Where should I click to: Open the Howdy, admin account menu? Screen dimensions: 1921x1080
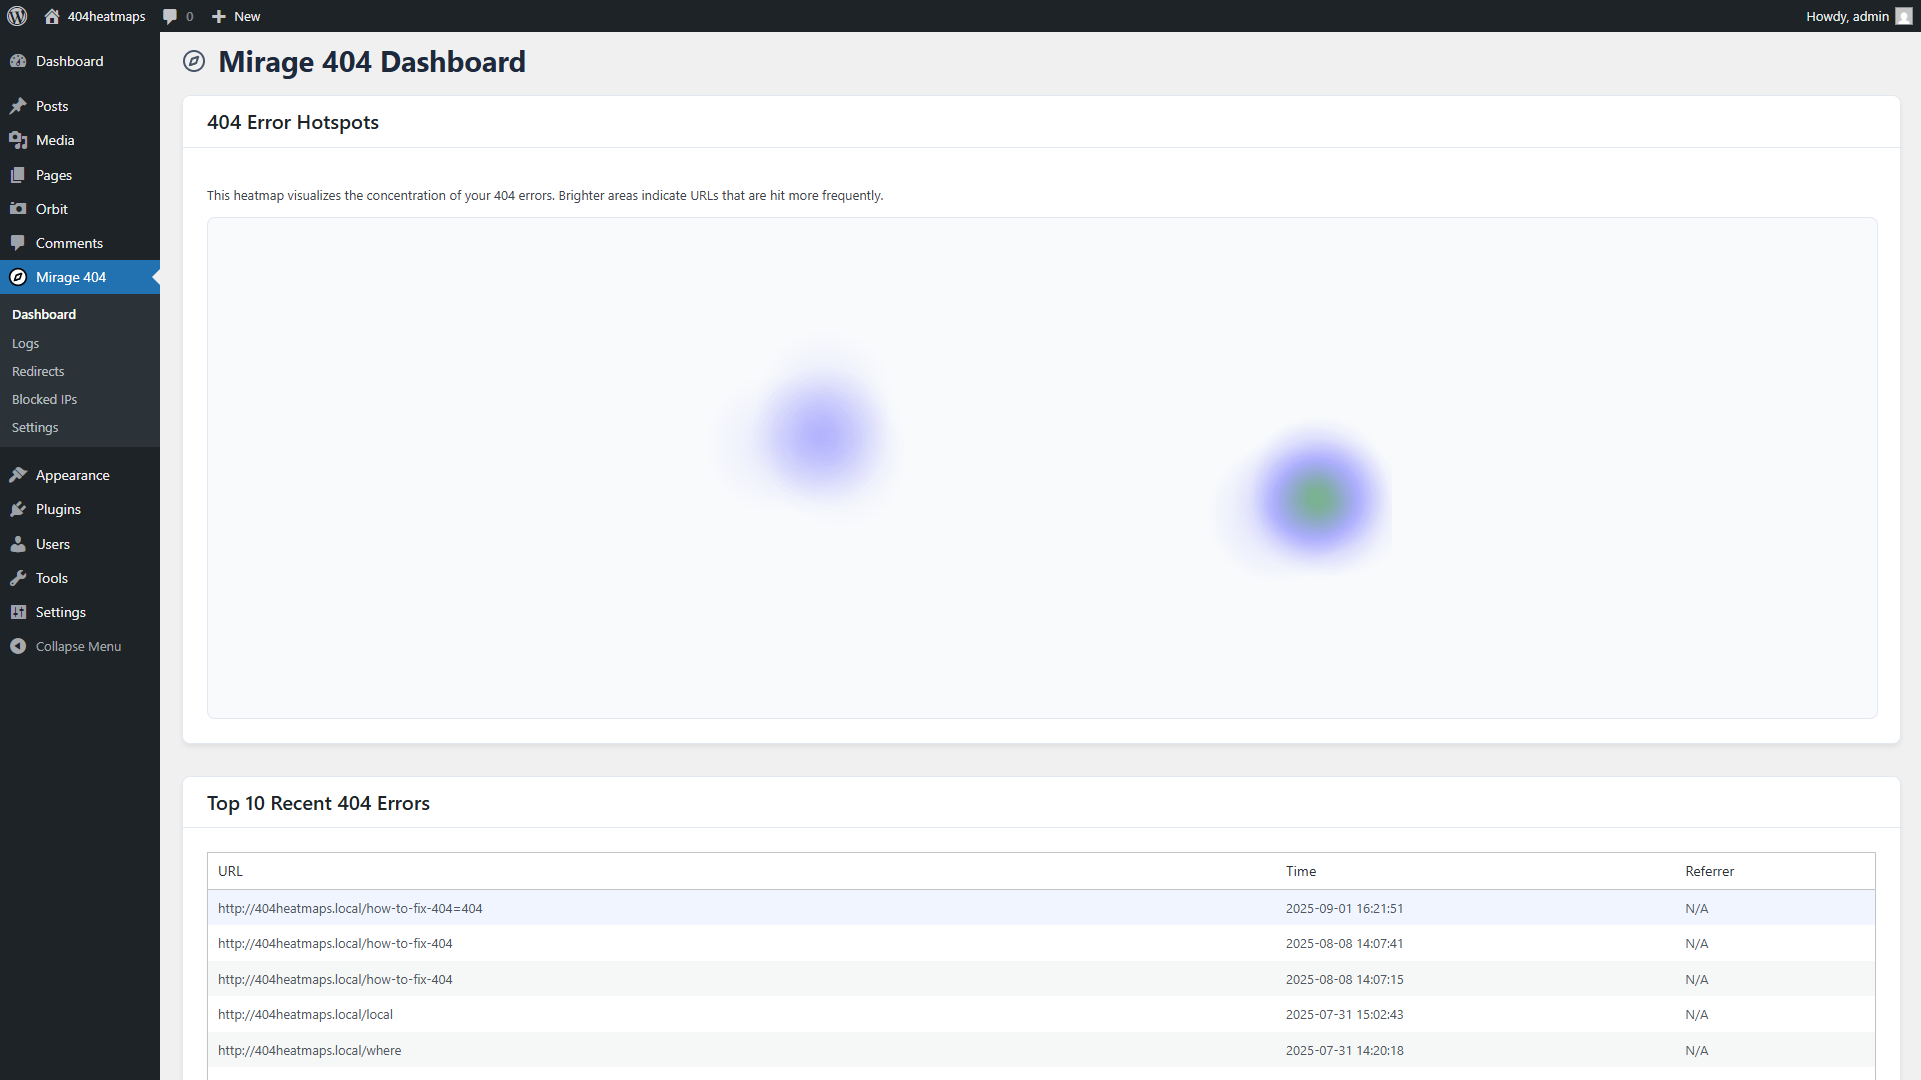pyautogui.click(x=1846, y=16)
